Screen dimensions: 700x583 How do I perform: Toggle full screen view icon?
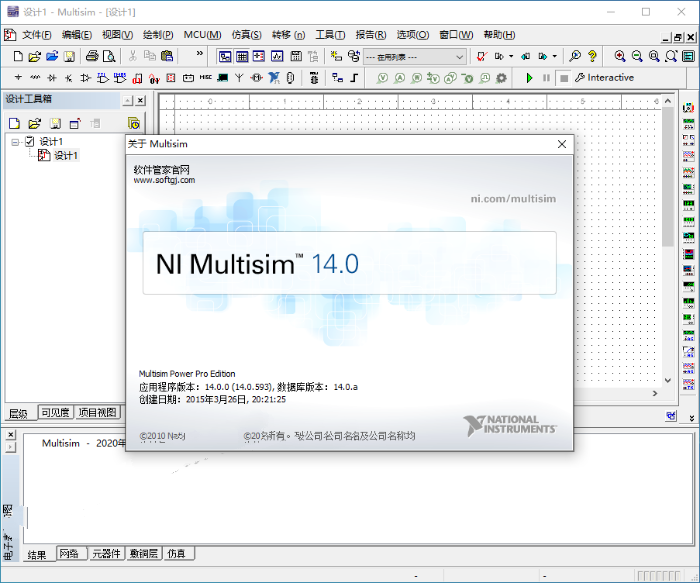tap(688, 56)
